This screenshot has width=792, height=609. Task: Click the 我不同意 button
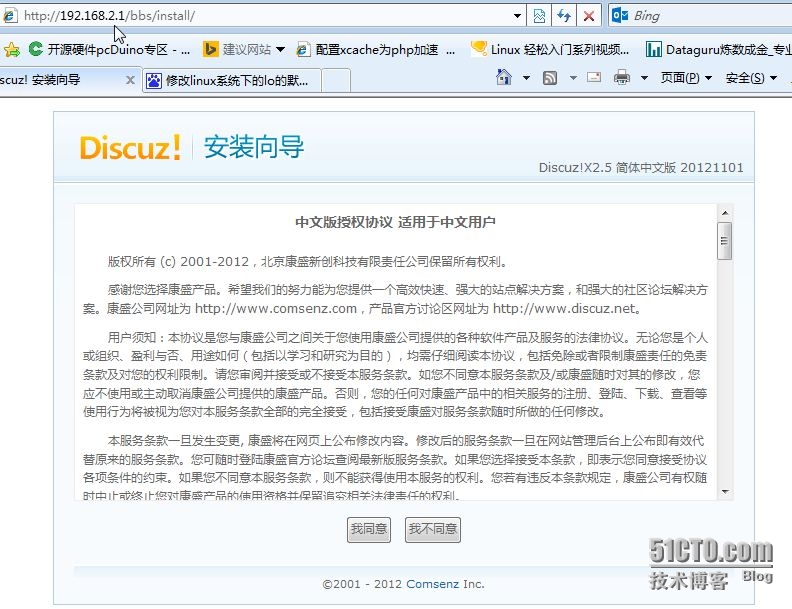pyautogui.click(x=433, y=529)
